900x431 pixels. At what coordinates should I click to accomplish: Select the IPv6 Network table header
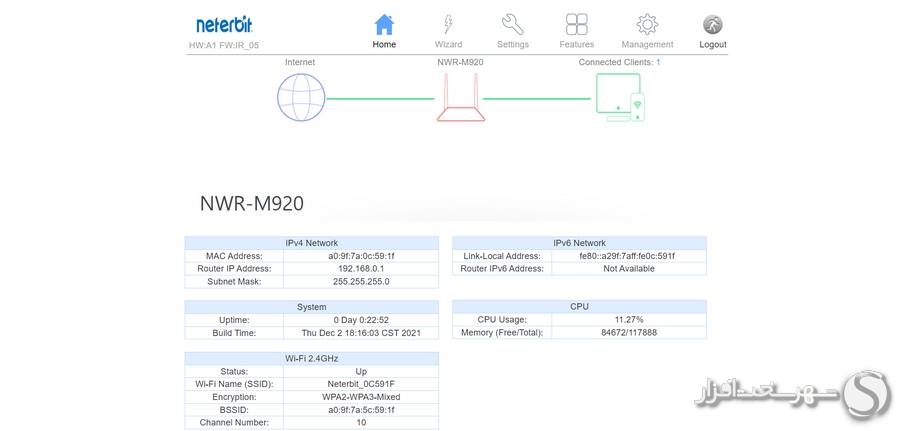579,243
